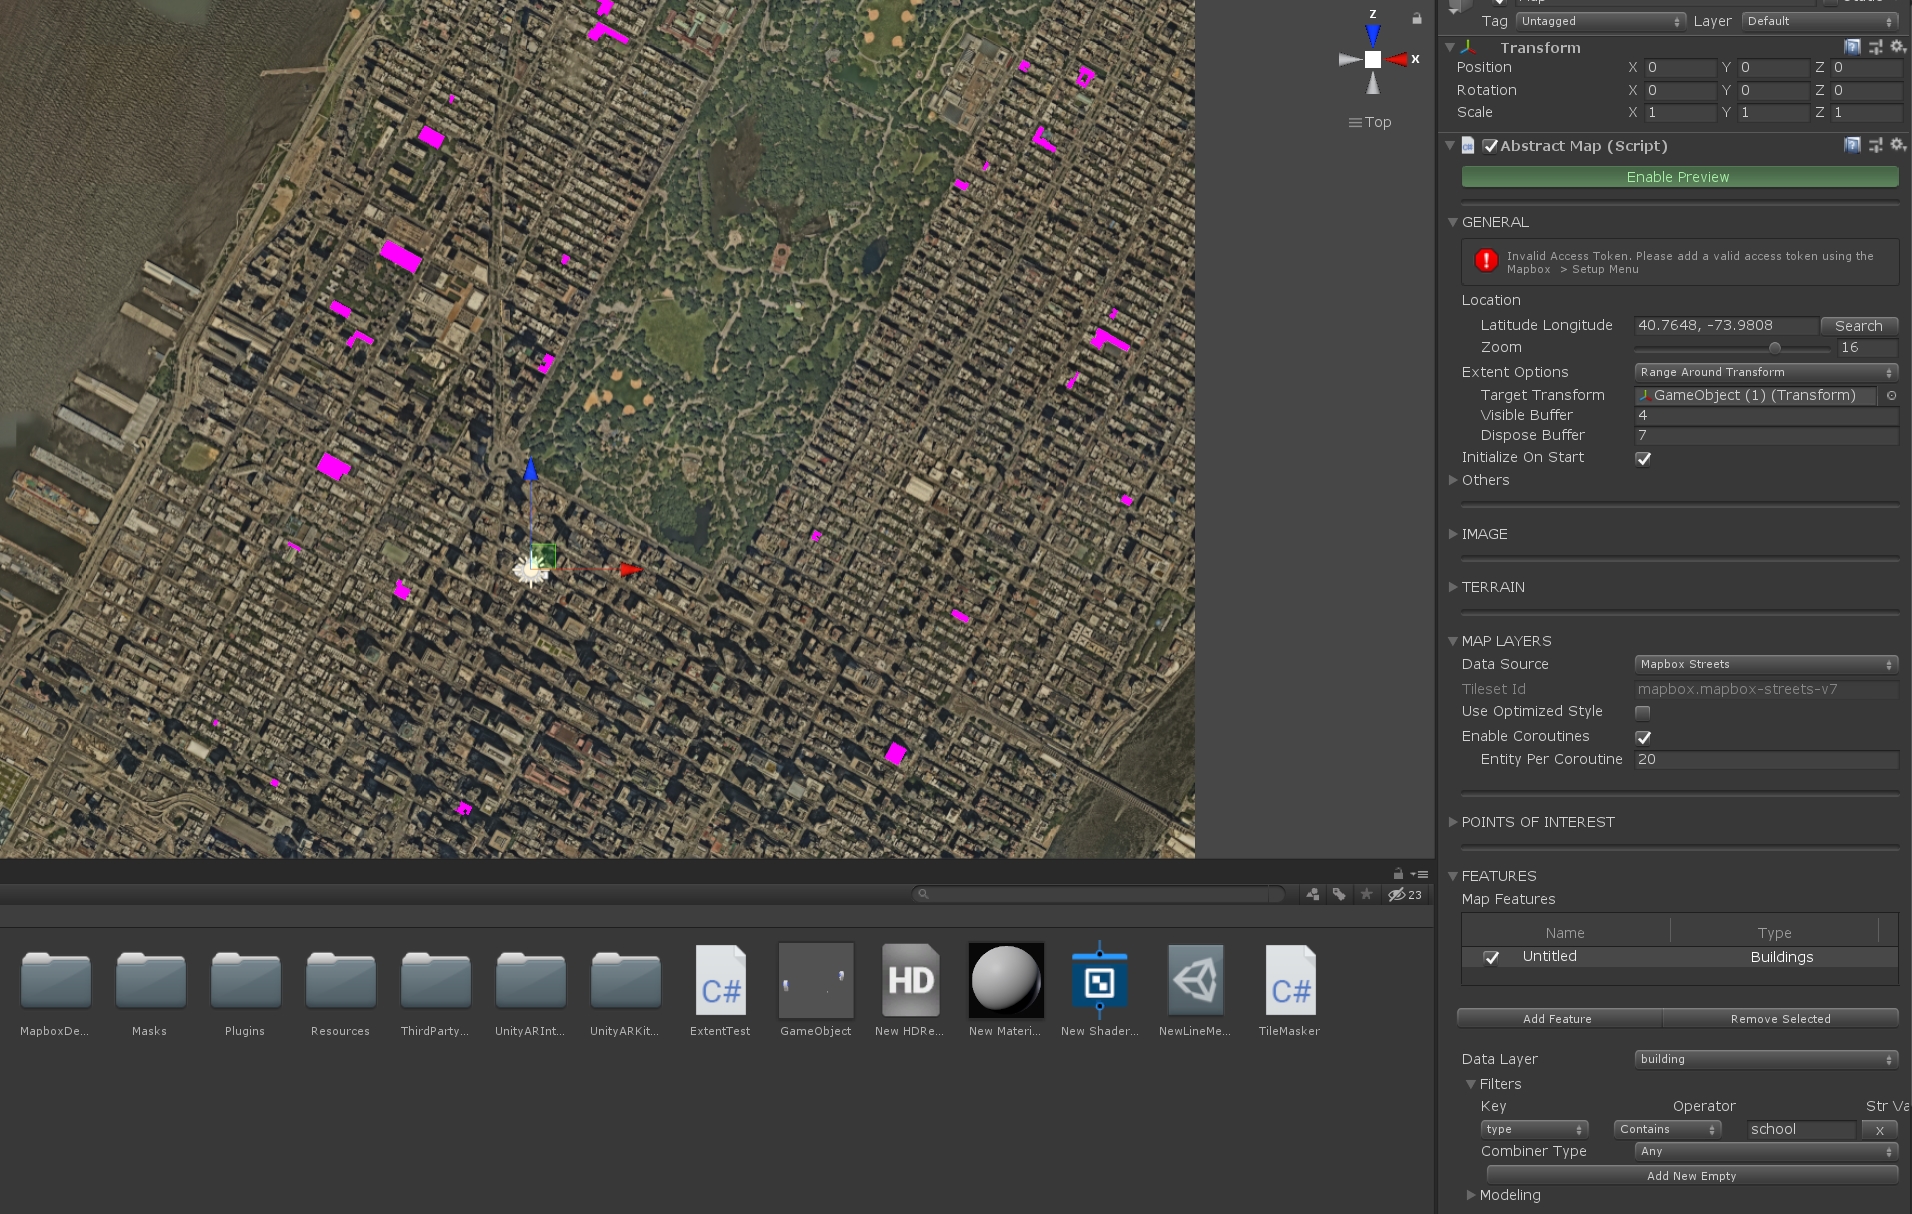The image size is (1912, 1214).
Task: Click the Transform component gear settings icon
Action: [x=1898, y=47]
